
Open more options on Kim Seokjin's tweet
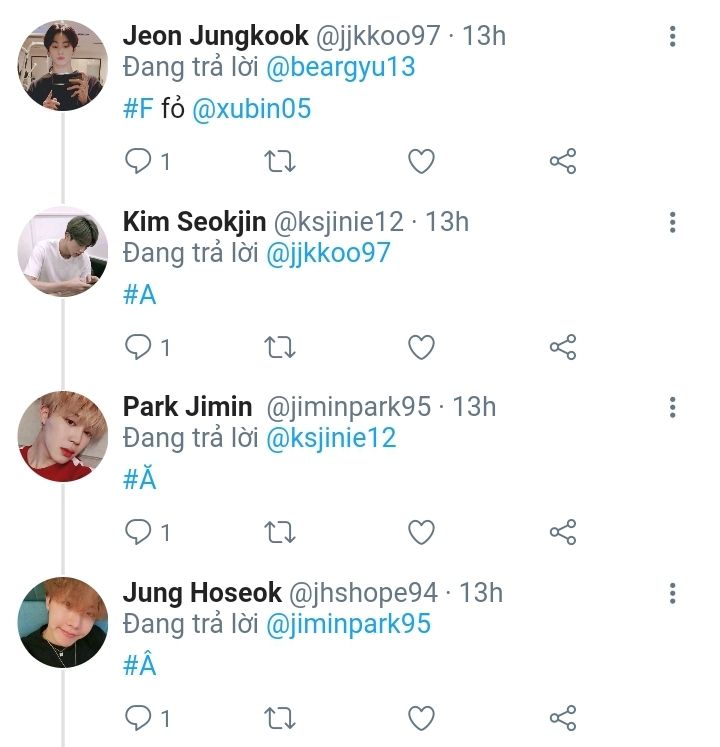tap(672, 222)
